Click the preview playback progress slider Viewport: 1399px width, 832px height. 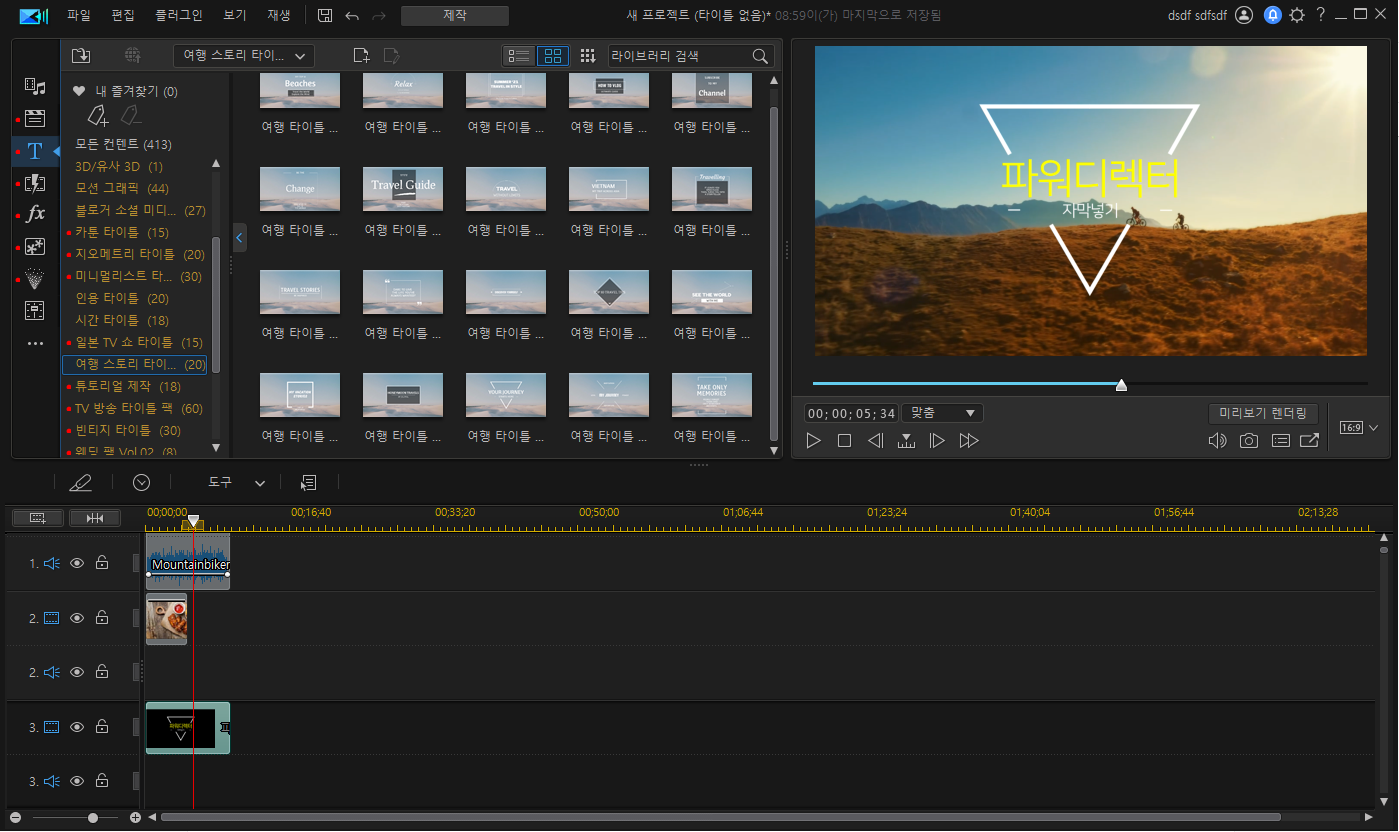(x=1090, y=383)
